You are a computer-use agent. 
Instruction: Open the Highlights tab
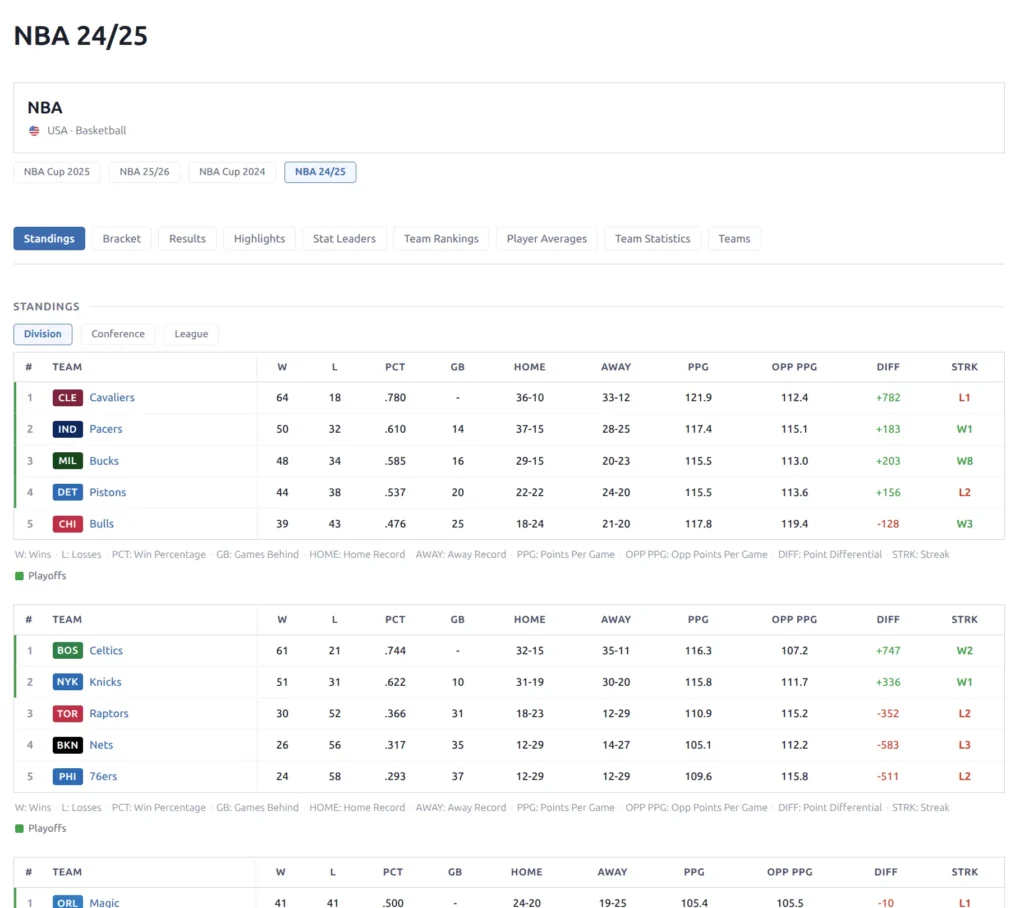click(x=259, y=238)
